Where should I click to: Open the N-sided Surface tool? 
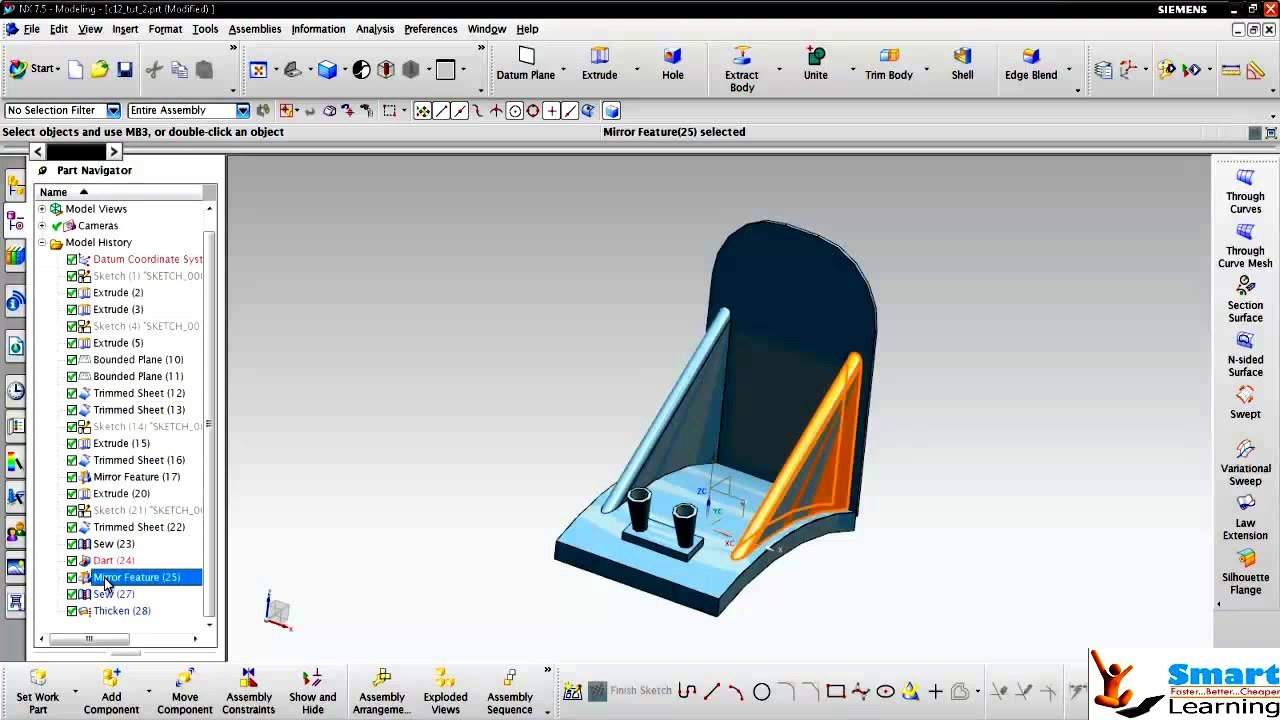(1245, 355)
